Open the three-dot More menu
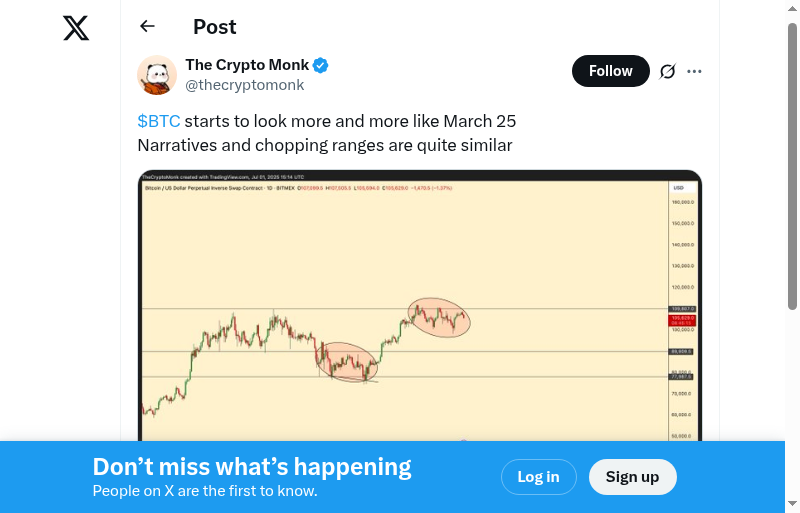The height and width of the screenshot is (513, 800). point(695,71)
